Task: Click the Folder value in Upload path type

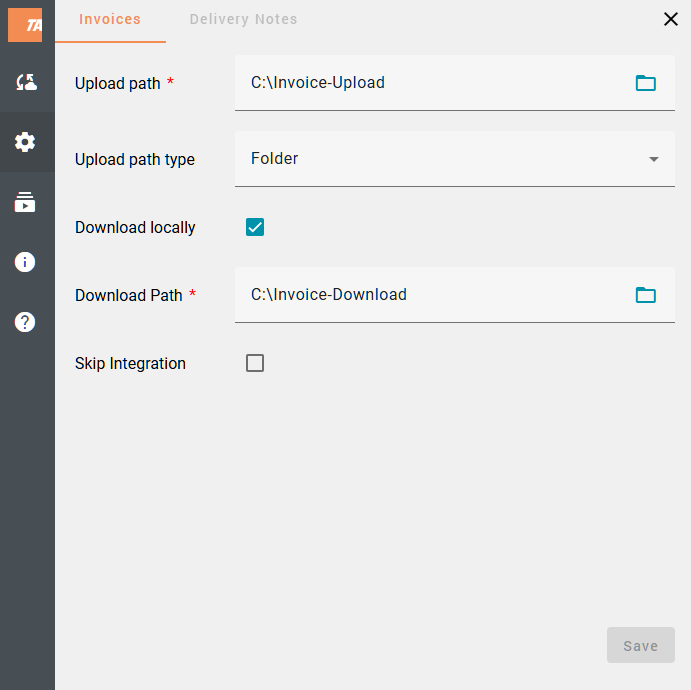Action: [x=275, y=159]
